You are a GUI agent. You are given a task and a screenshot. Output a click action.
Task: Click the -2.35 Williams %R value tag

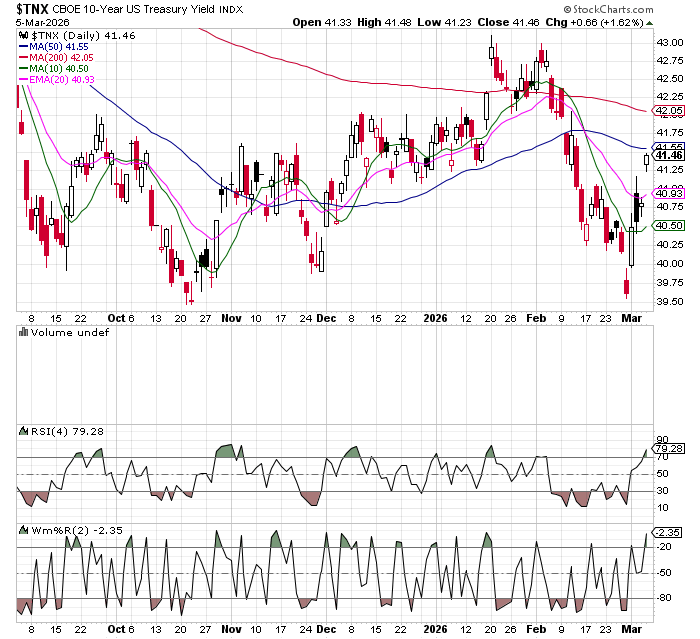tap(667, 532)
